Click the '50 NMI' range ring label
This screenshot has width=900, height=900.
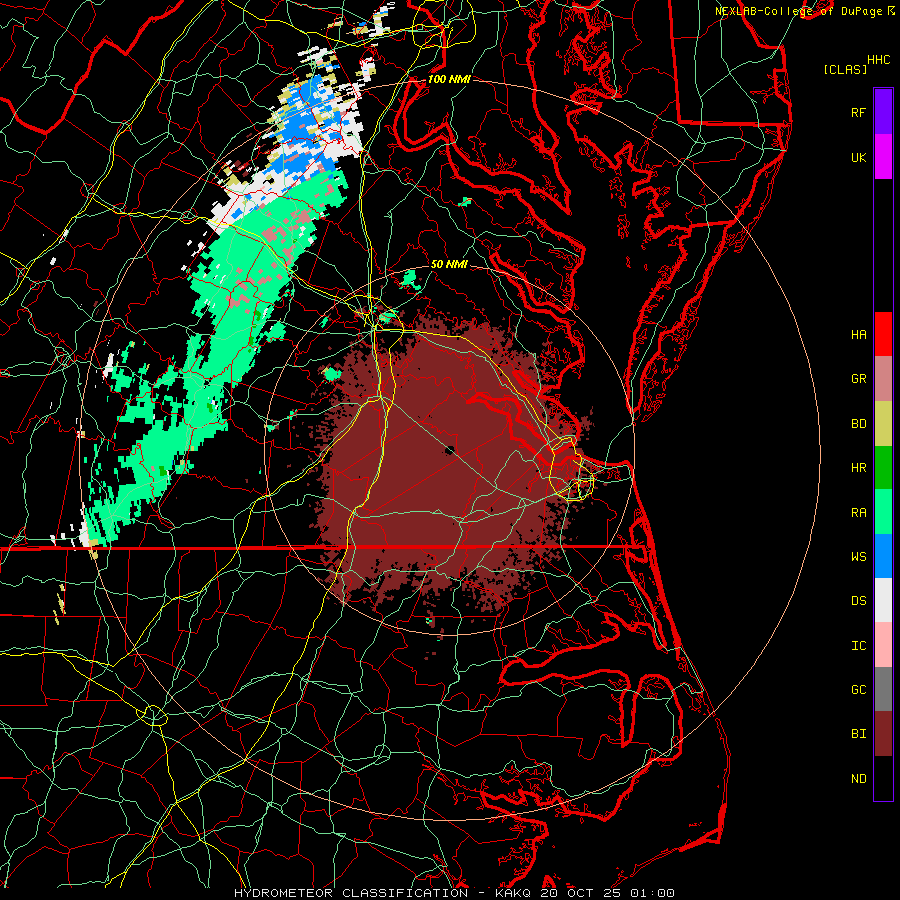pos(449,264)
